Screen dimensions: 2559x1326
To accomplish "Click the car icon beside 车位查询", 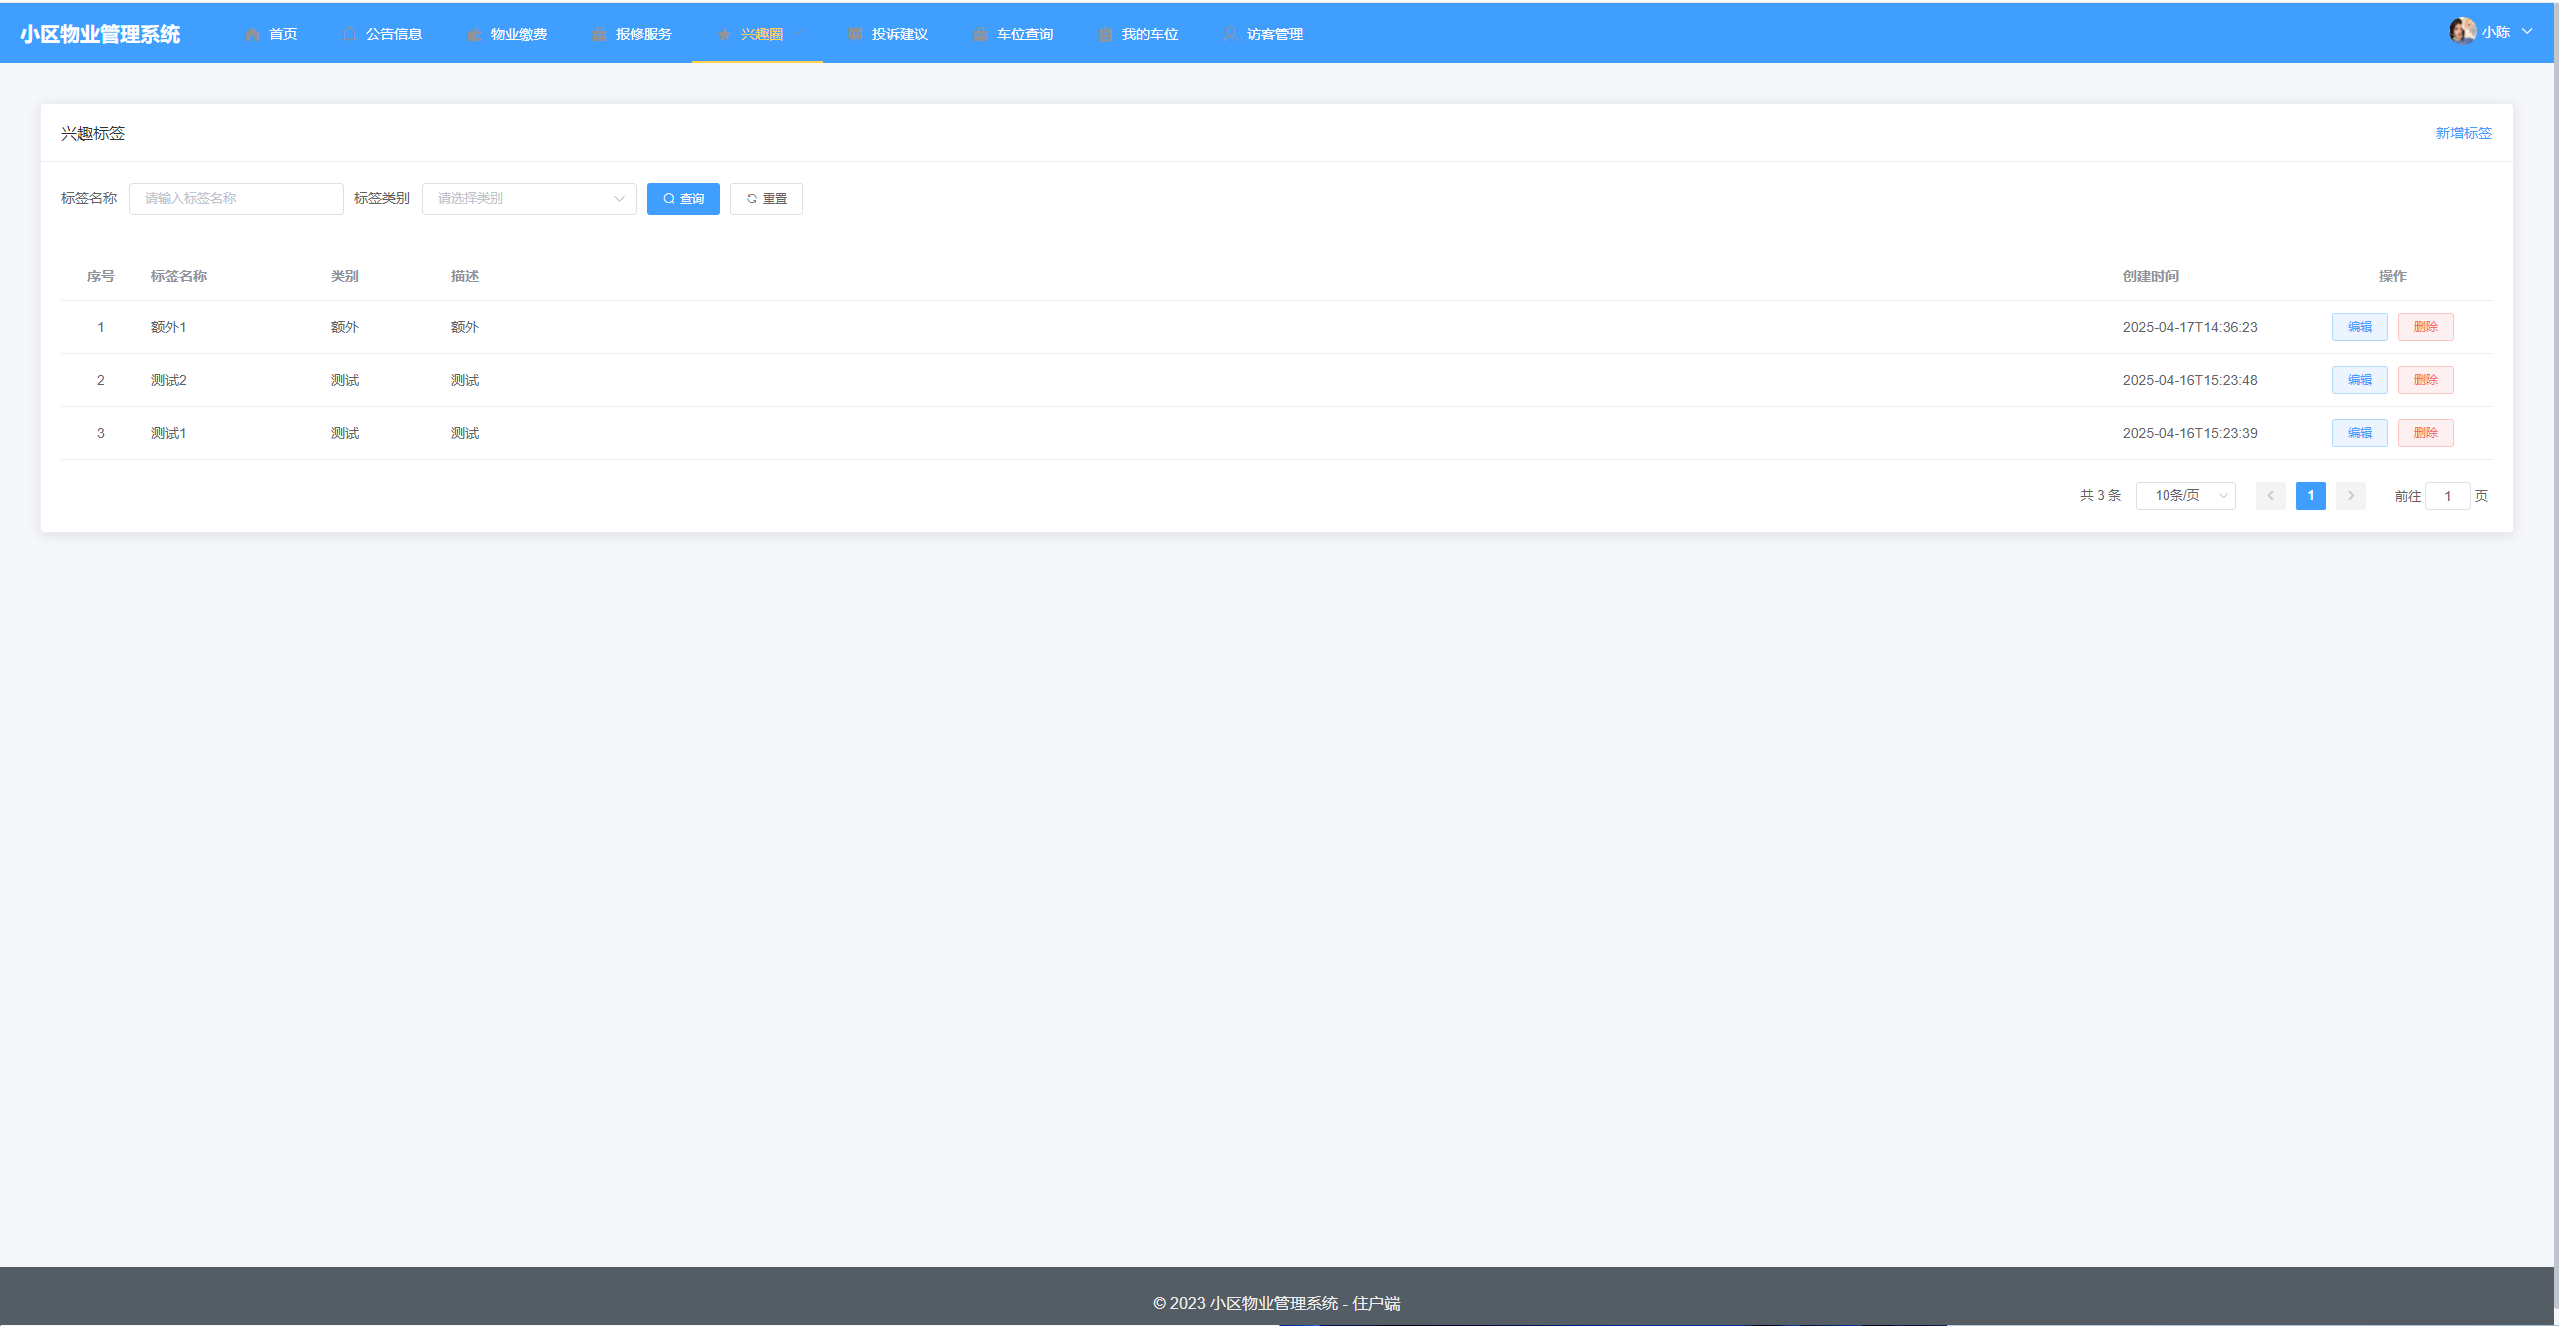I will click(980, 34).
